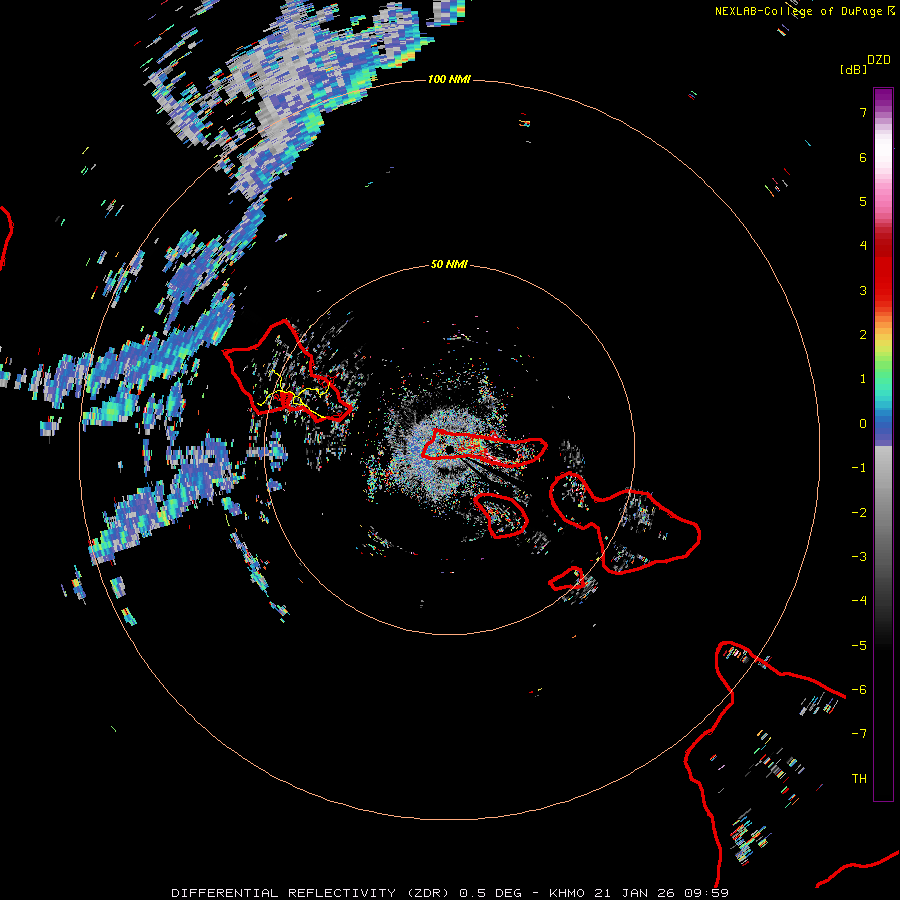Click the 100 NMI range ring label

coord(449,79)
